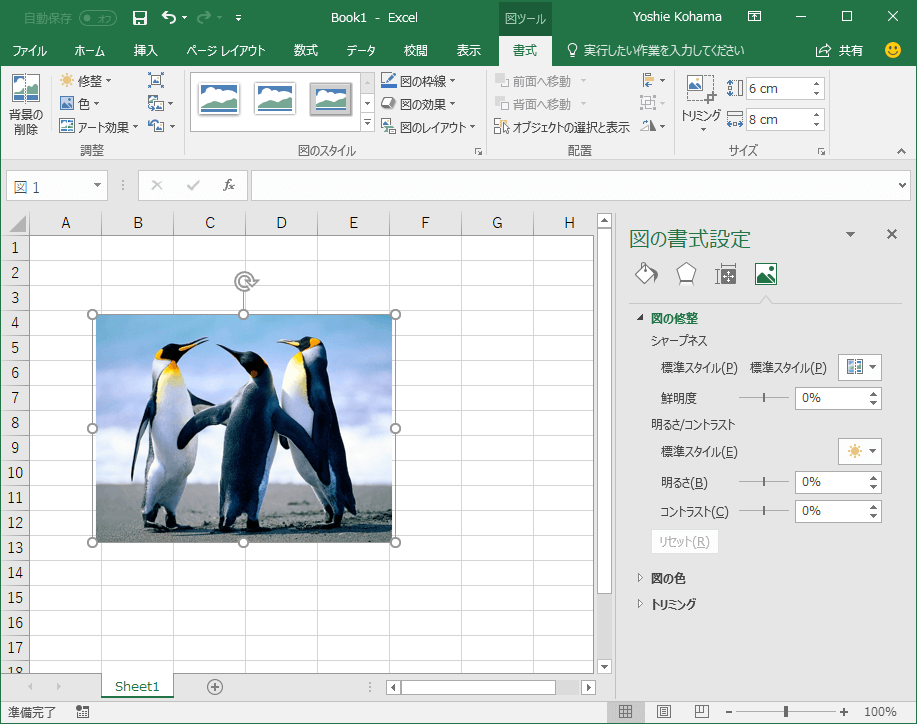Image resolution: width=917 pixels, height=724 pixels.
Task: Switch to Page Break Preview view
Action: 701,712
